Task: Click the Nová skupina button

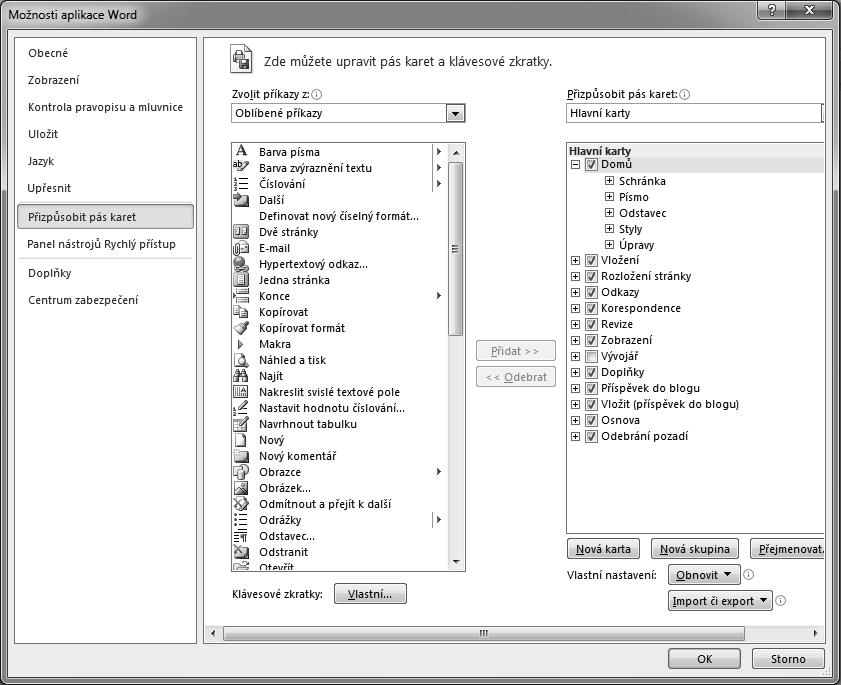Action: 695,549
